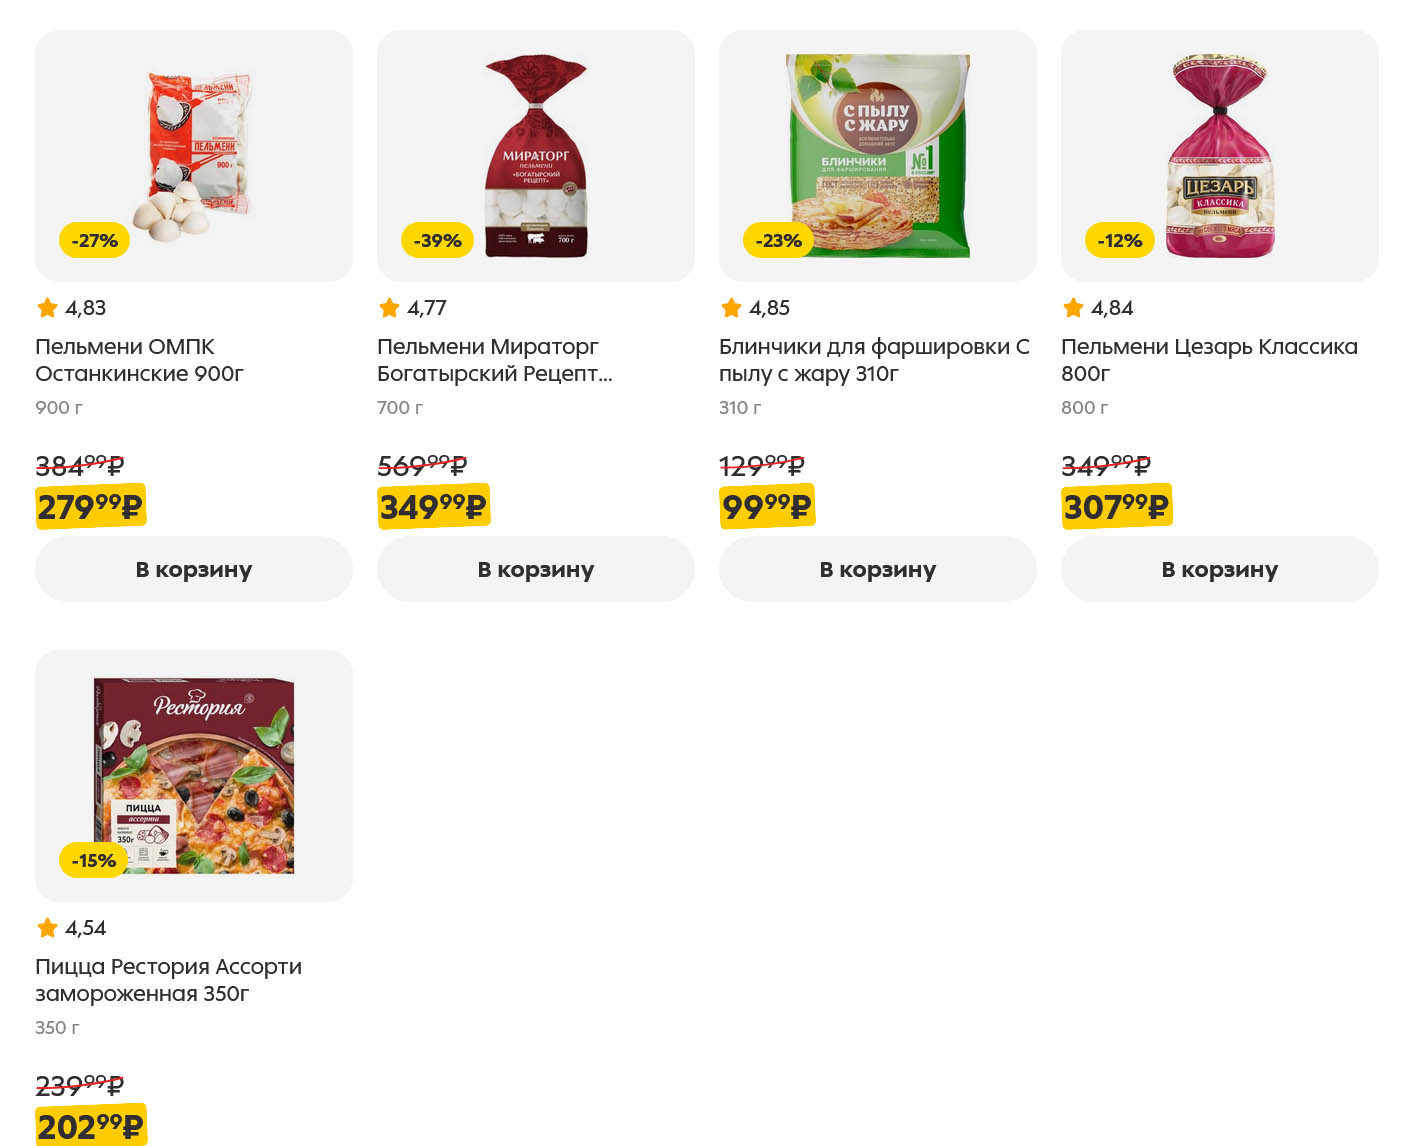Click the star icon beside rating 4,54

click(47, 928)
